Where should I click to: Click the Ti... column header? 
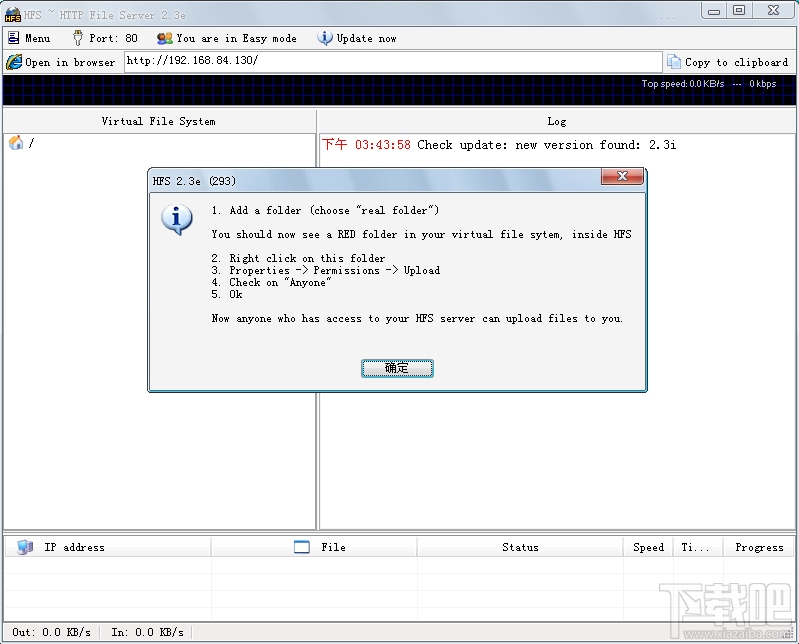pos(698,547)
